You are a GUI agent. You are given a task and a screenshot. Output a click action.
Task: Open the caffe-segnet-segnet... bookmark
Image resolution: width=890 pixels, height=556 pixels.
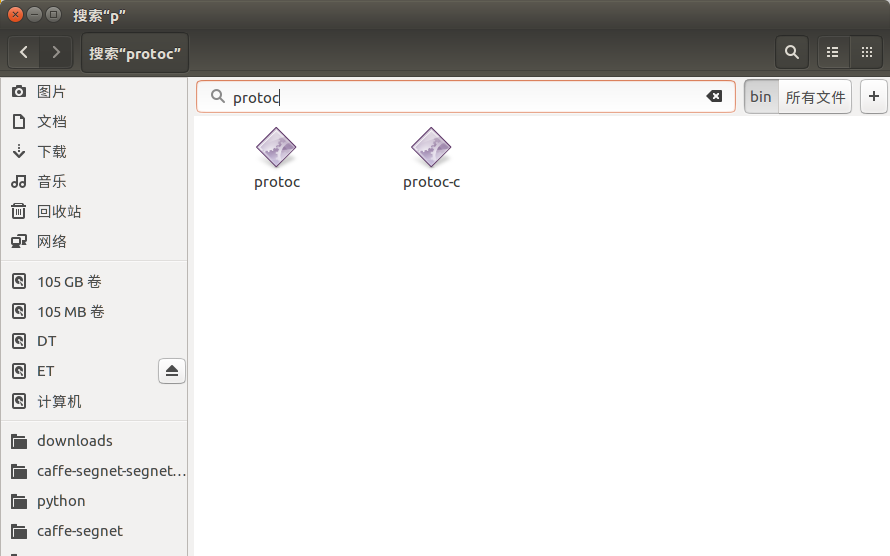tap(94, 471)
